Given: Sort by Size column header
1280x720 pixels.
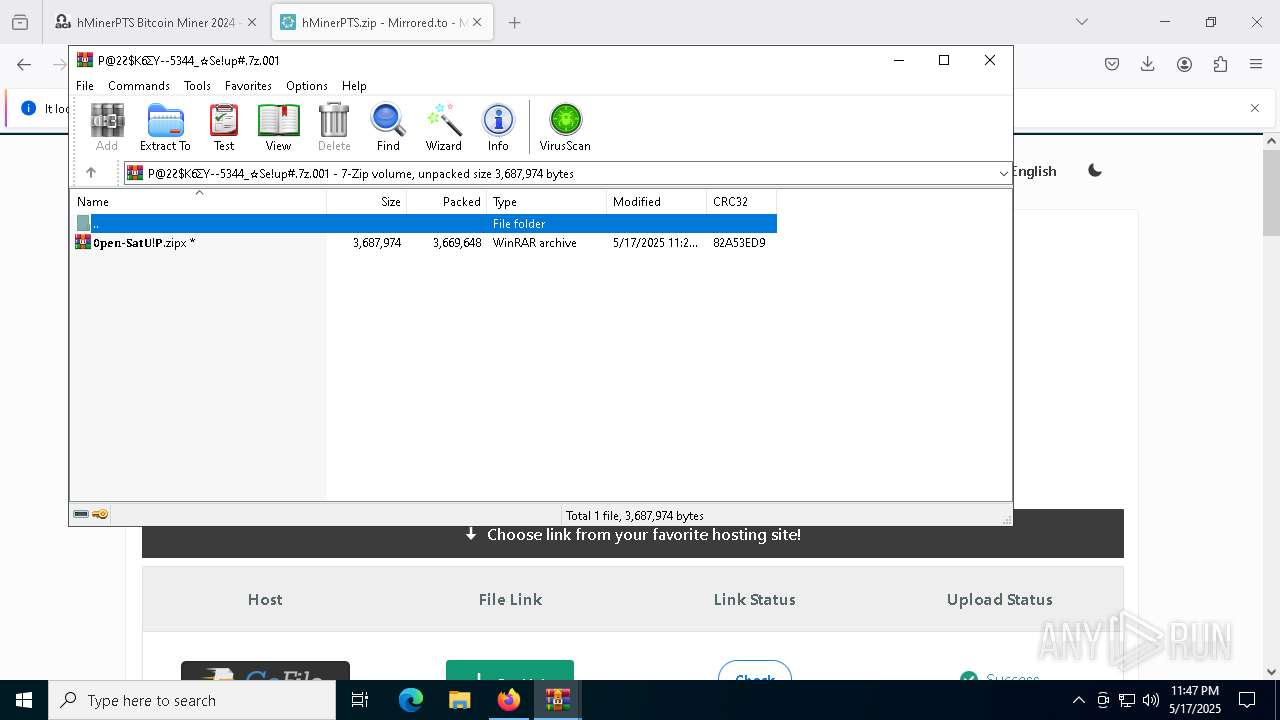Looking at the screenshot, I should pyautogui.click(x=366, y=202).
